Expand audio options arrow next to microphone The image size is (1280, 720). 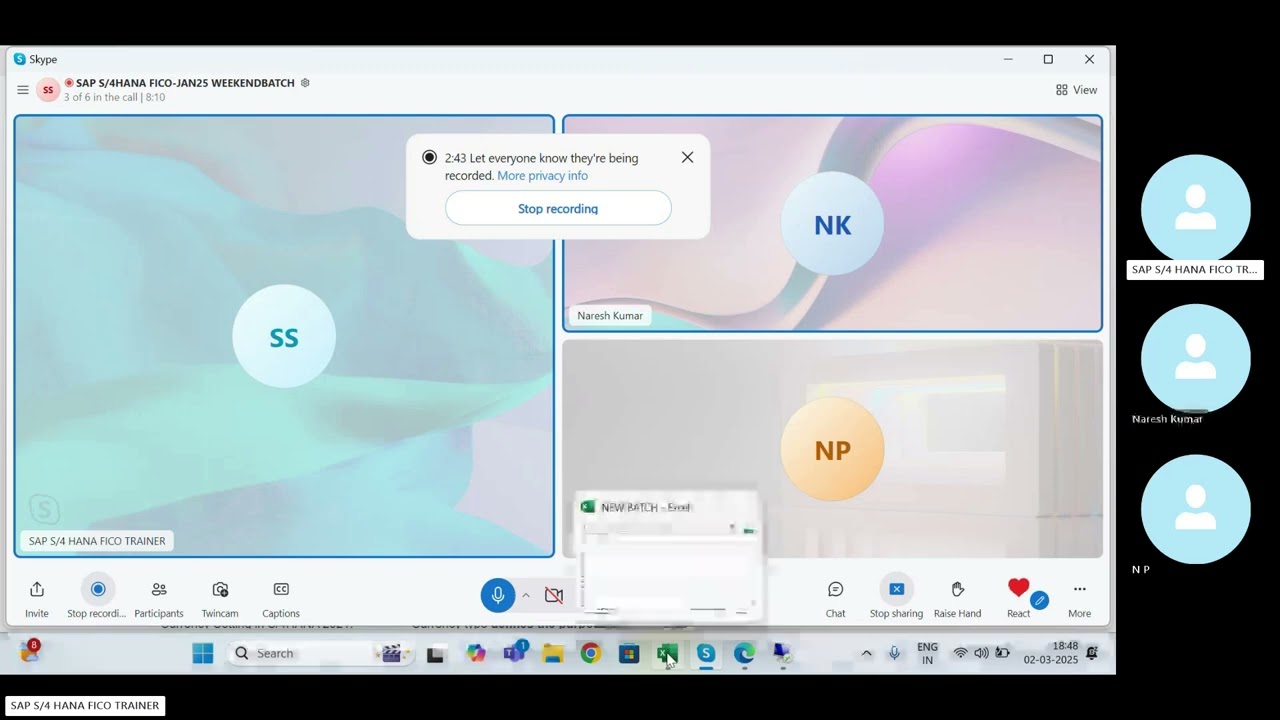click(x=526, y=595)
